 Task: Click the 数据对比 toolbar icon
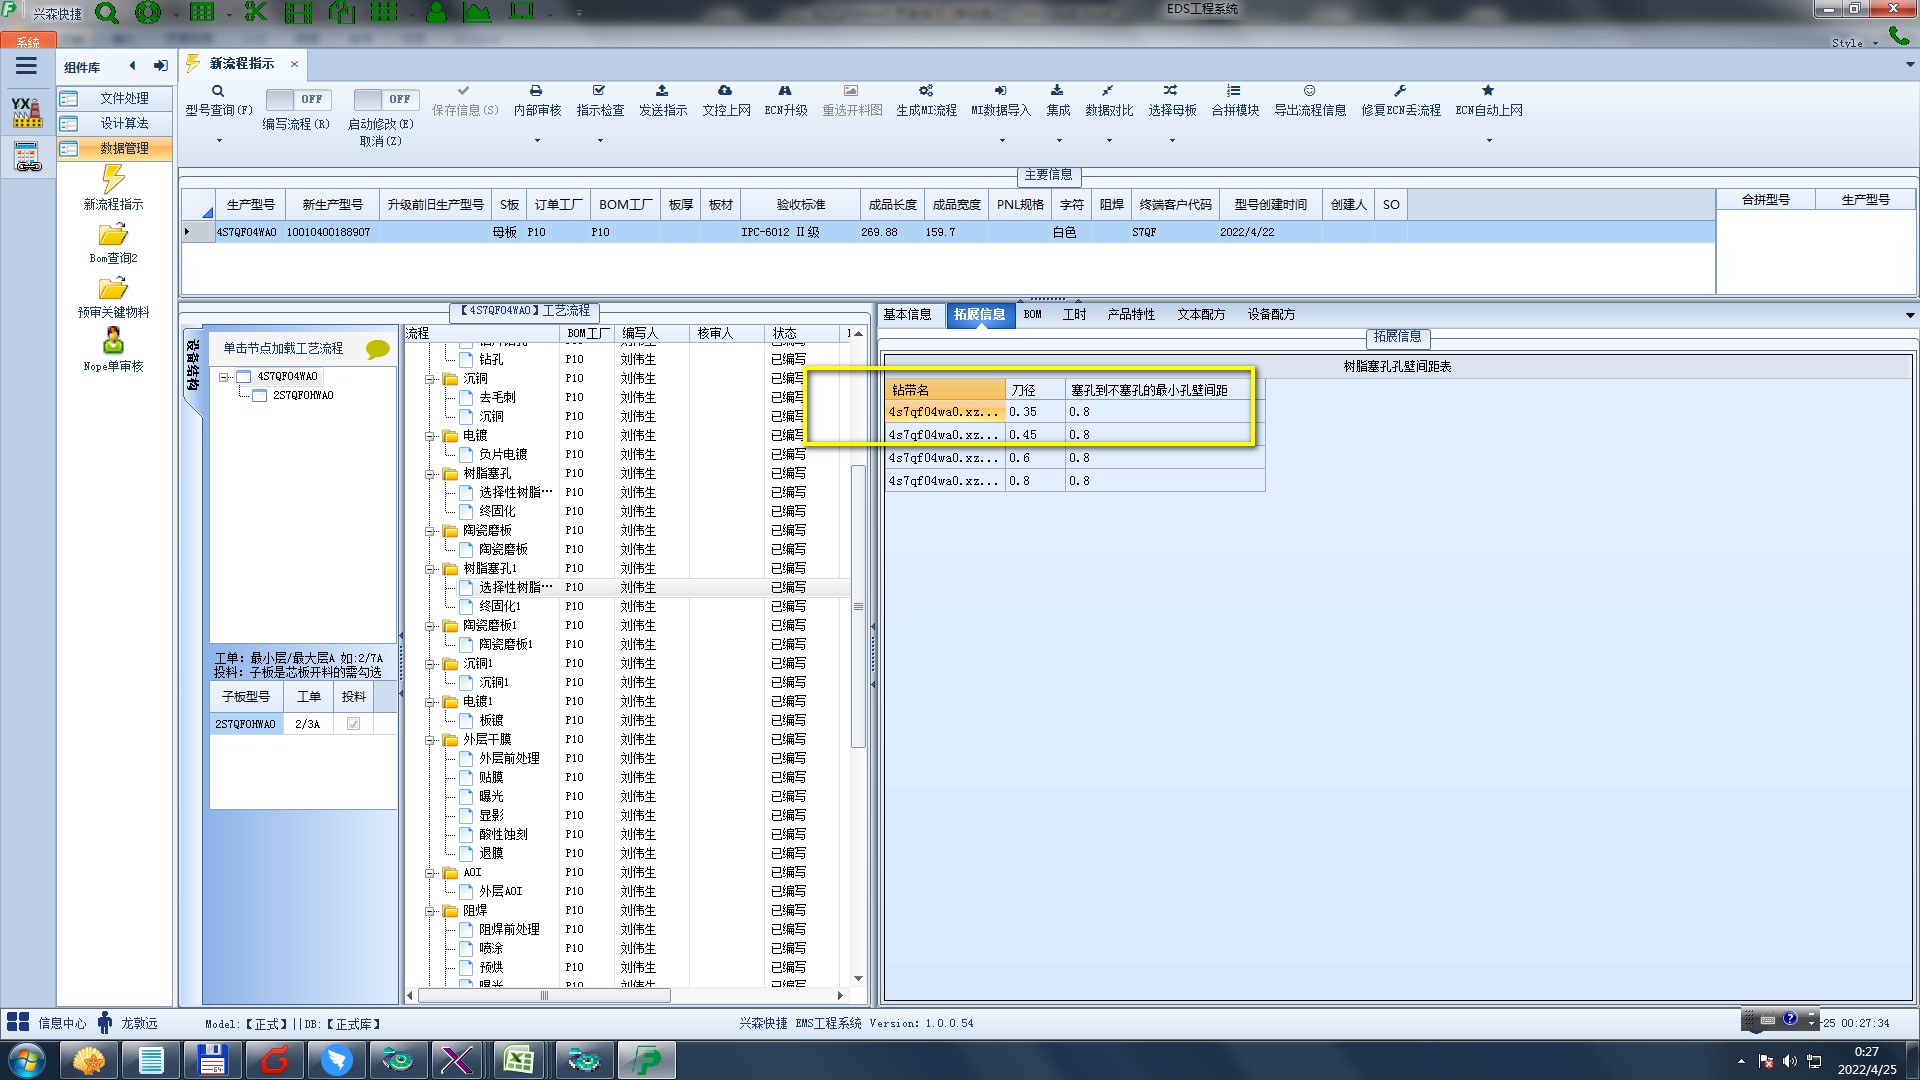tap(1108, 91)
